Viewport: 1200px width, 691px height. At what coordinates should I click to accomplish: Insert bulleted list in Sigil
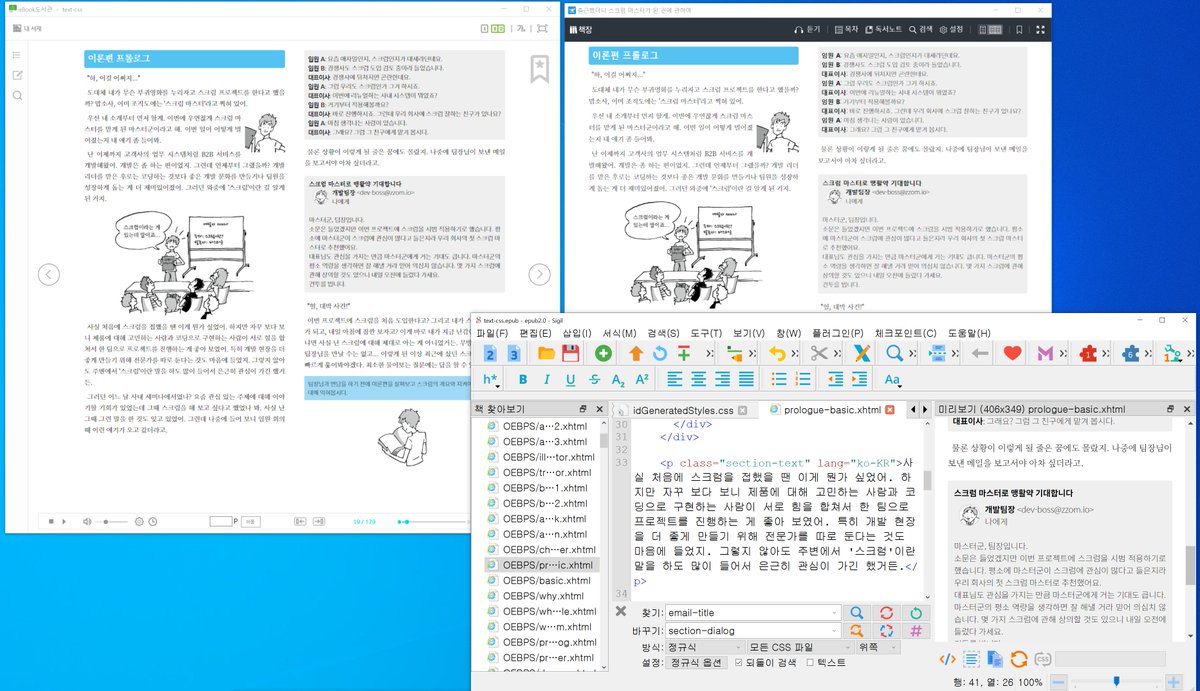point(781,379)
